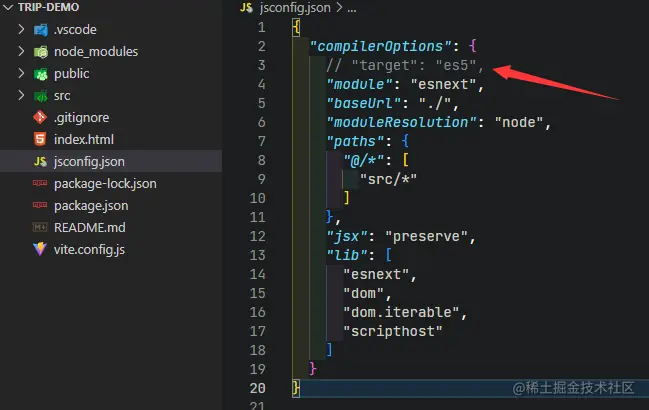649x410 pixels.
Task: Click line number 12 in the gutter
Action: 257,236
